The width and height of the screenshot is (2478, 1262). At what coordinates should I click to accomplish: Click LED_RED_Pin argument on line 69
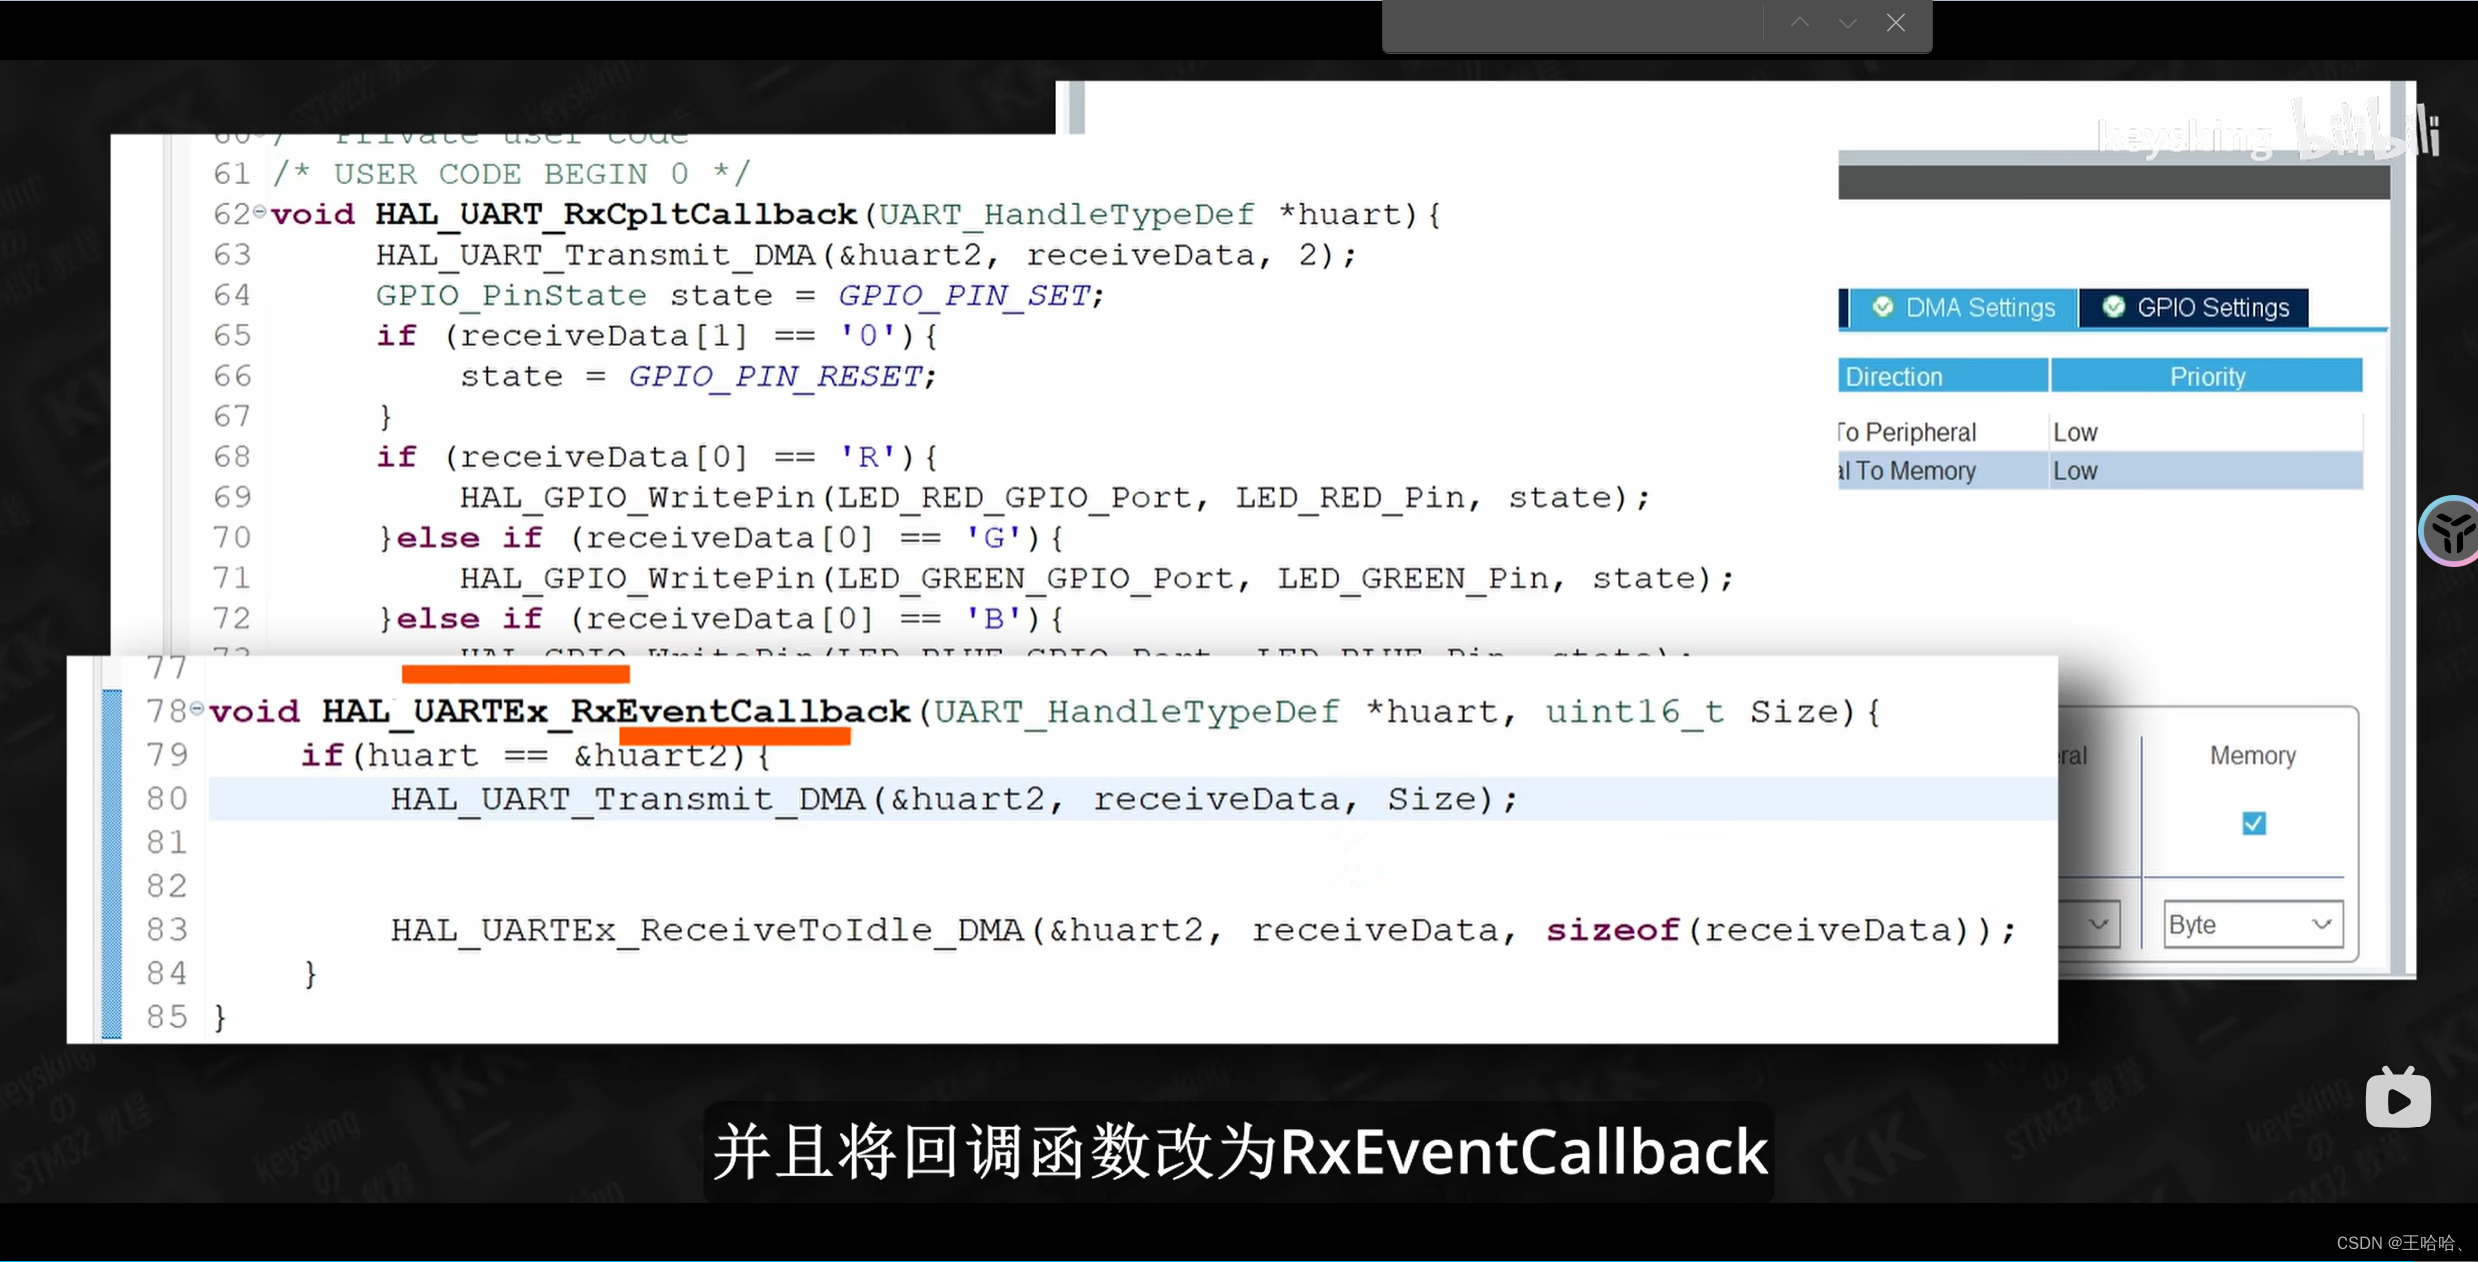(1350, 497)
